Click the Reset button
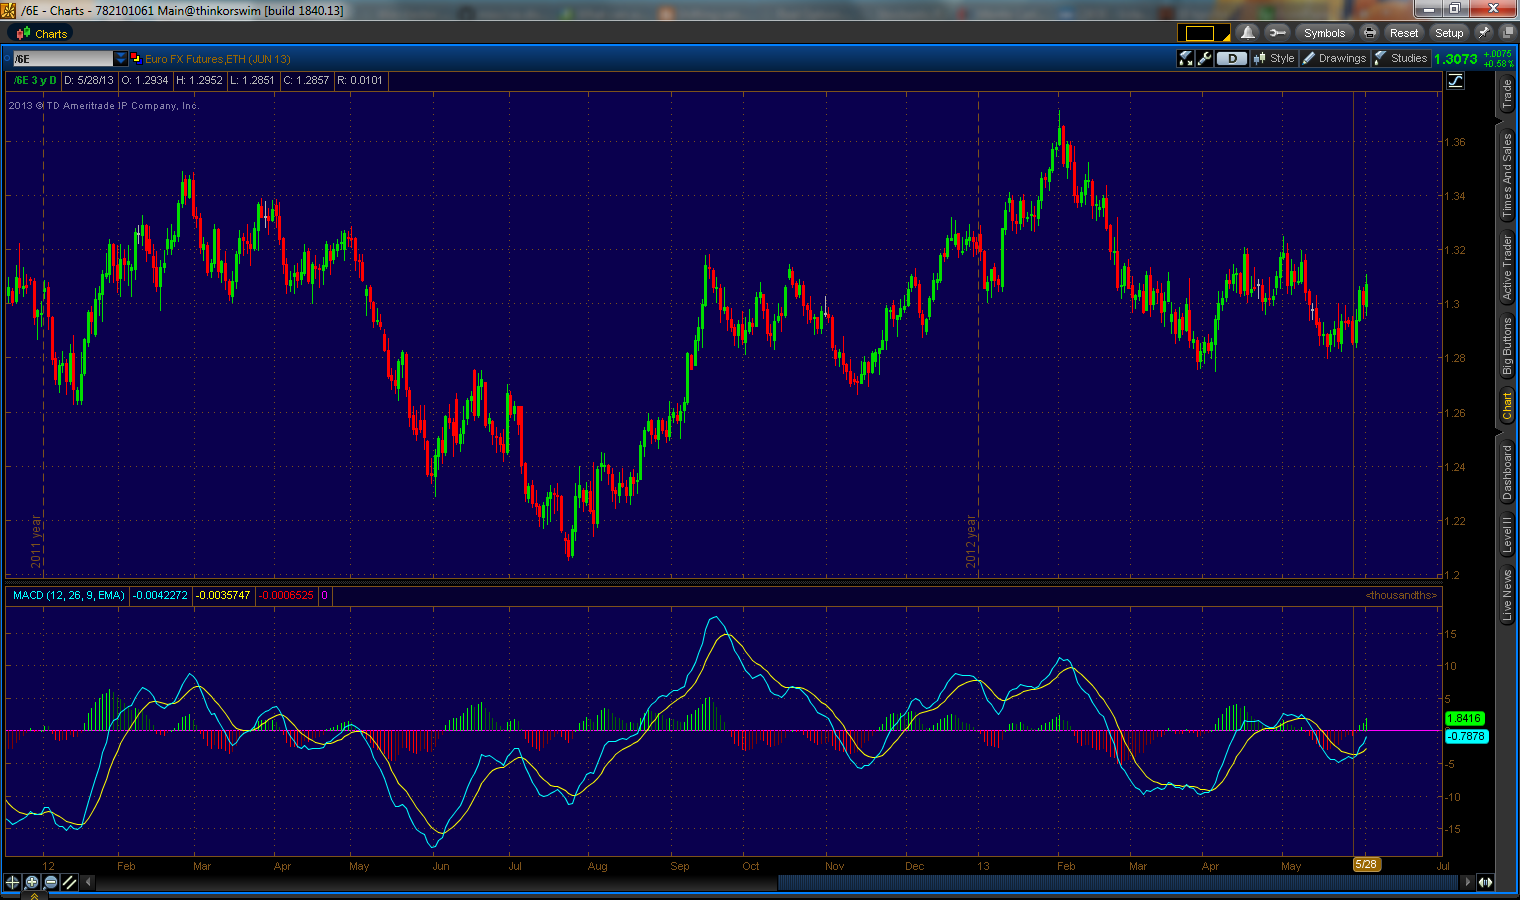This screenshot has width=1520, height=900. (1404, 33)
